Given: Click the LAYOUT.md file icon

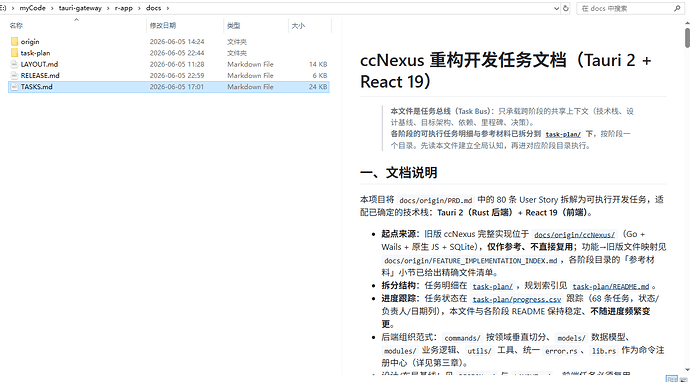Looking at the screenshot, I should [x=14, y=64].
